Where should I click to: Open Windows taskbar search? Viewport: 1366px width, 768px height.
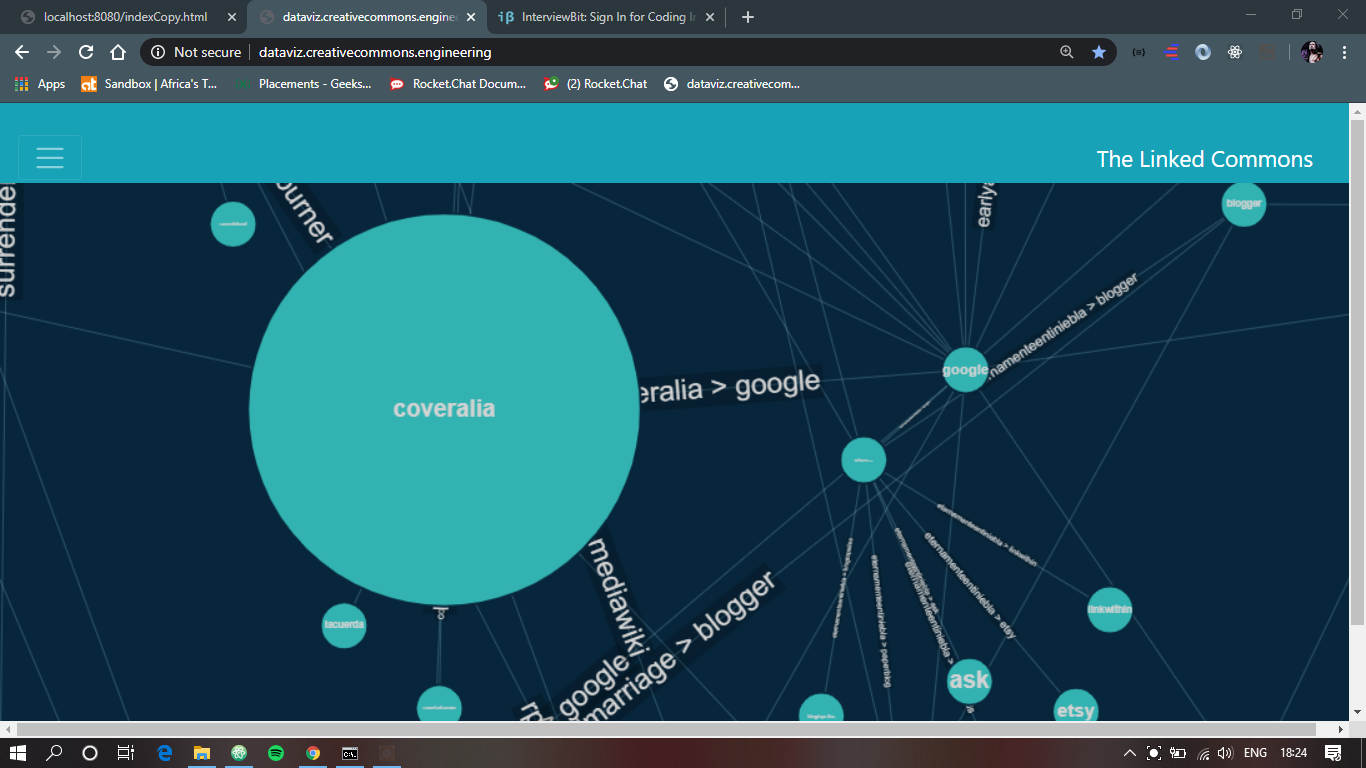54,753
